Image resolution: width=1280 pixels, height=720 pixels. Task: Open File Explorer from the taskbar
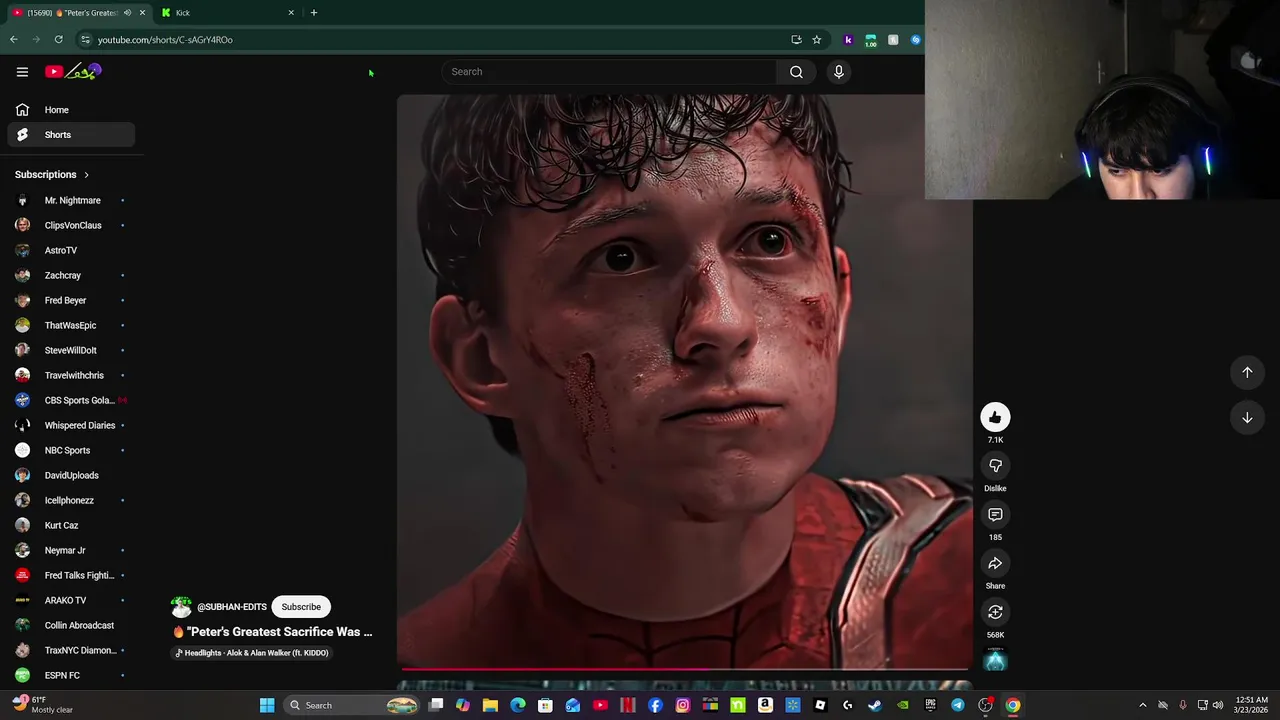490,705
